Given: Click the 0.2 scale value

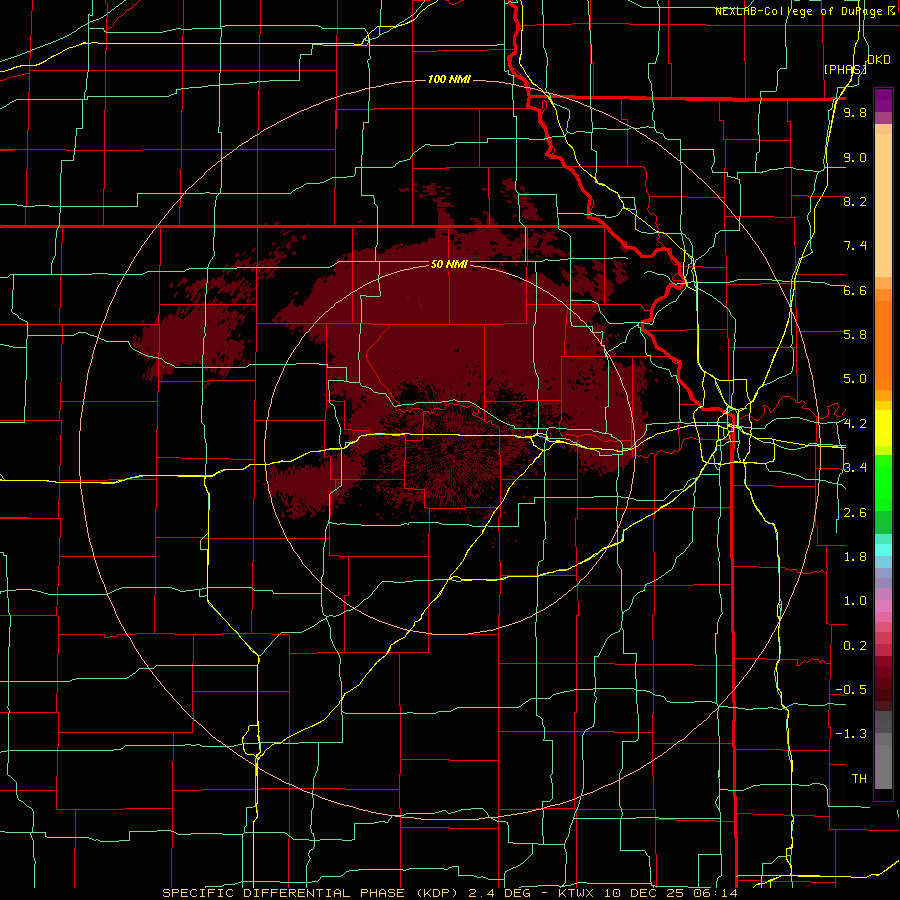Looking at the screenshot, I should tap(855, 645).
